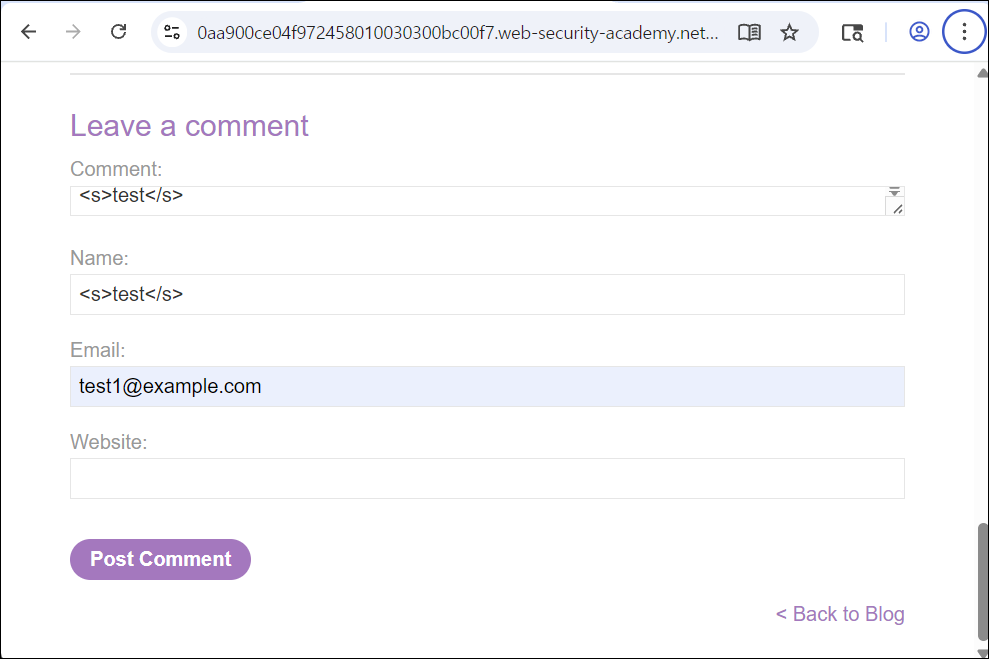The width and height of the screenshot is (989, 659).
Task: Go back to the previous page
Action: pyautogui.click(x=28, y=32)
